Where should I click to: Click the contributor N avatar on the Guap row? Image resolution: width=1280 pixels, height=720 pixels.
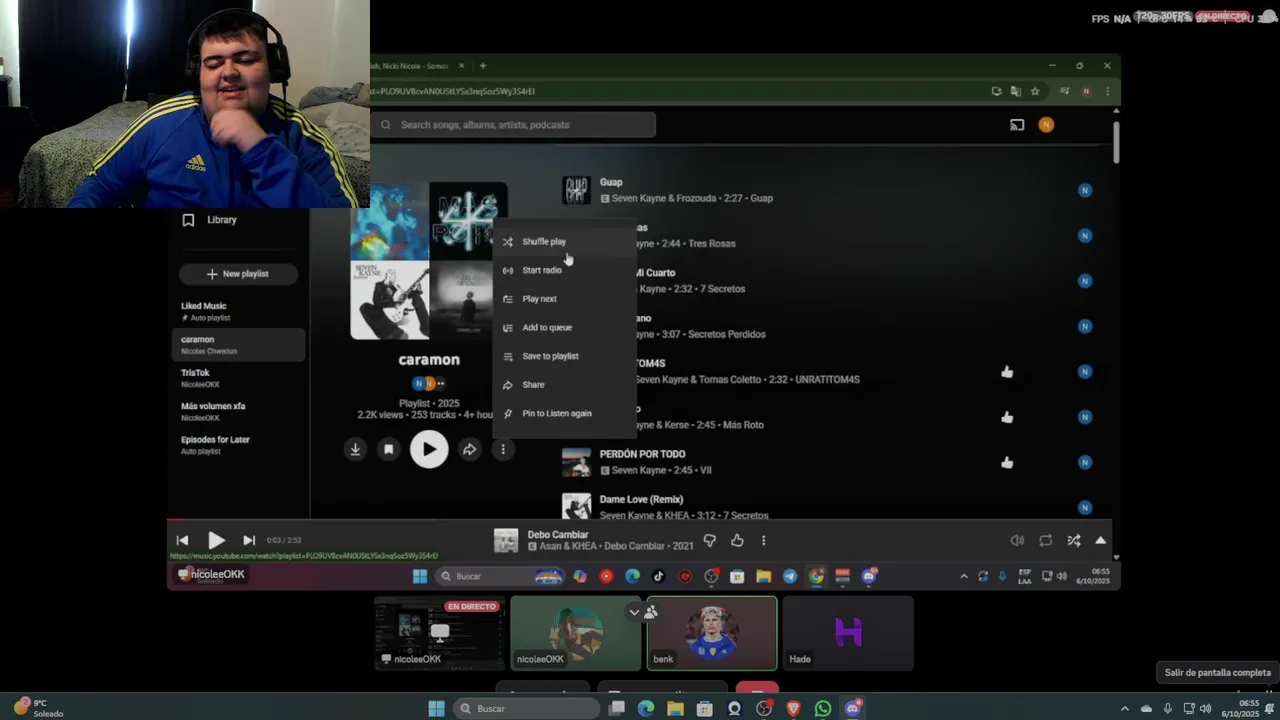pos(1085,190)
